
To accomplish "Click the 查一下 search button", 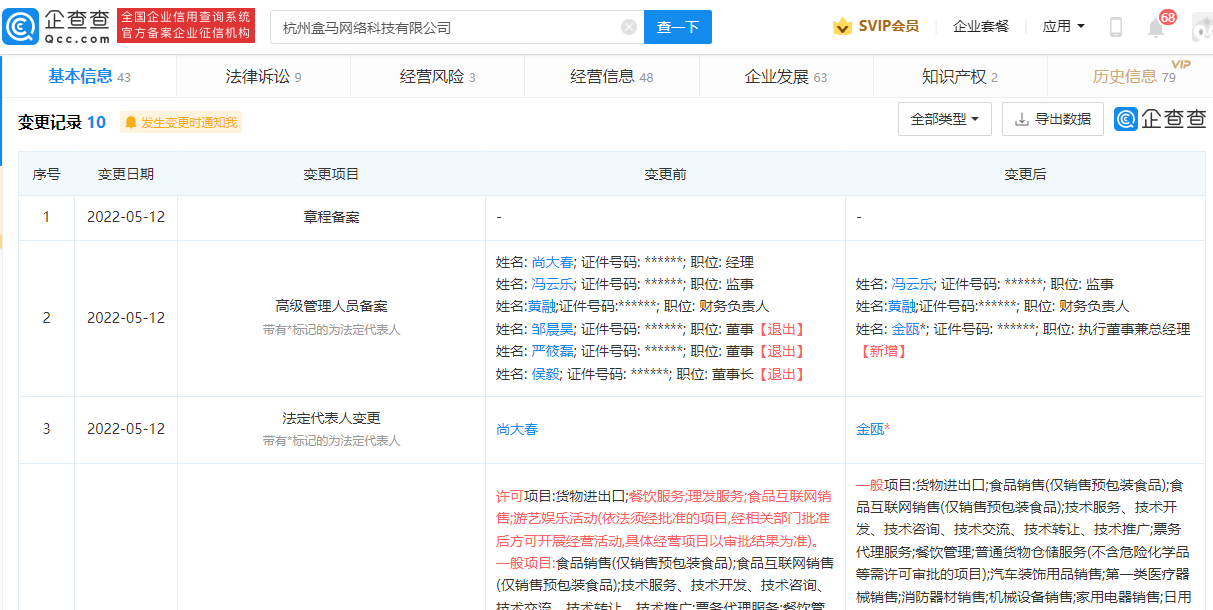I will pos(678,27).
